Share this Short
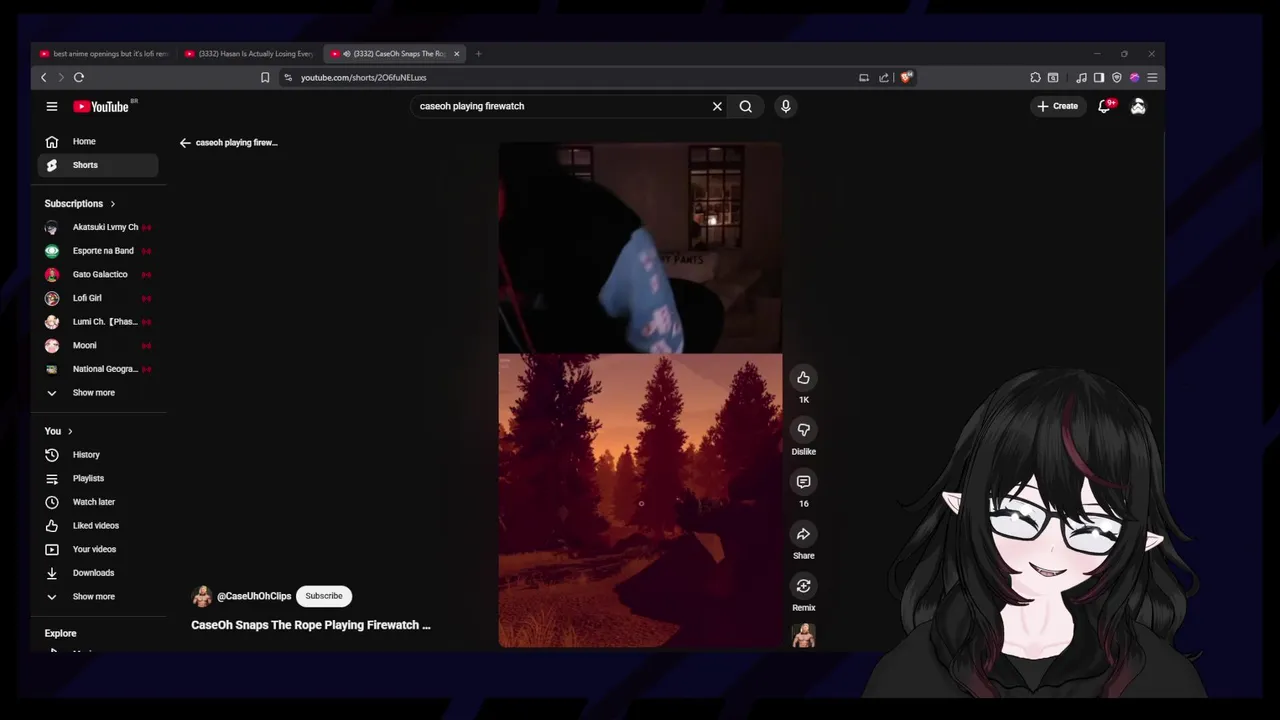The width and height of the screenshot is (1280, 720). (x=803, y=533)
